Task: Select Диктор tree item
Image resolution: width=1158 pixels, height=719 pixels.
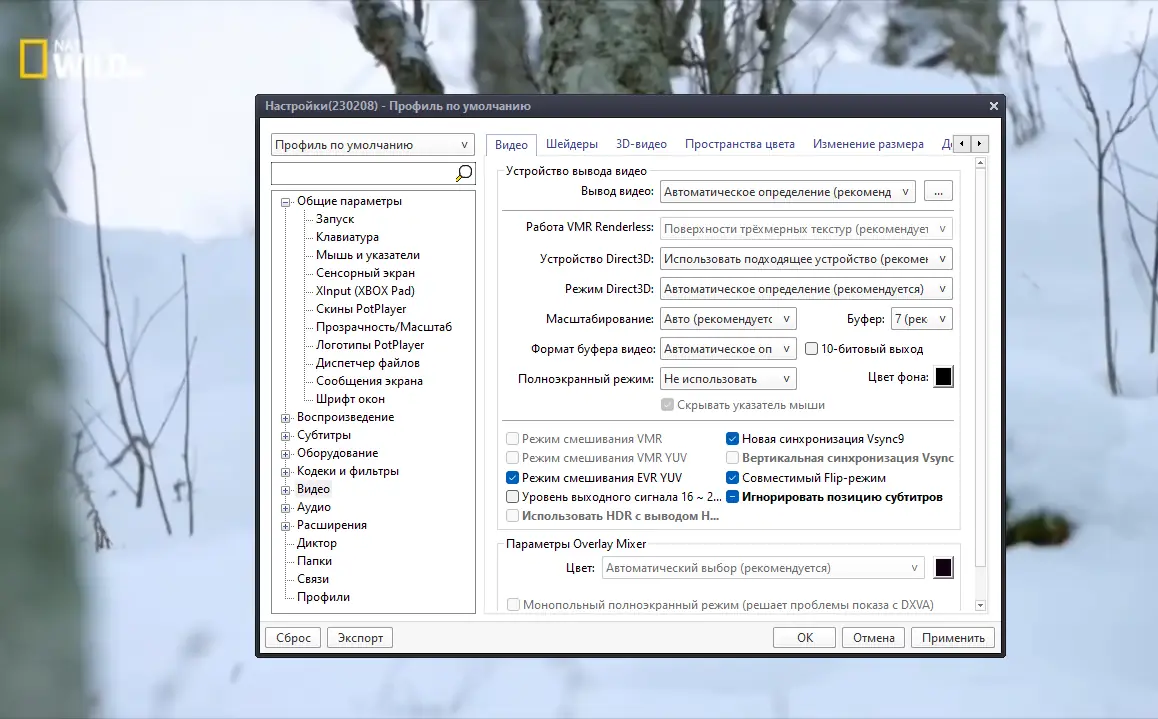Action: click(x=317, y=543)
